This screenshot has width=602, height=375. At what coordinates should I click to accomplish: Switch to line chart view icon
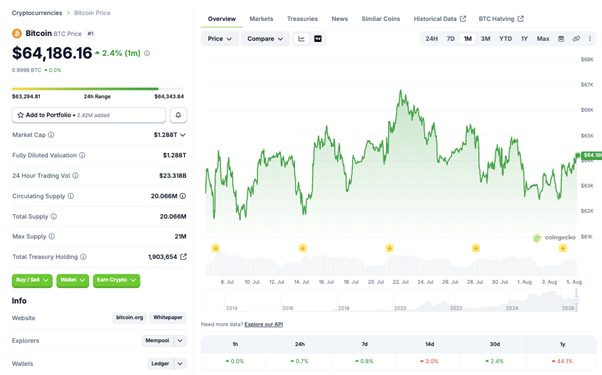(302, 39)
